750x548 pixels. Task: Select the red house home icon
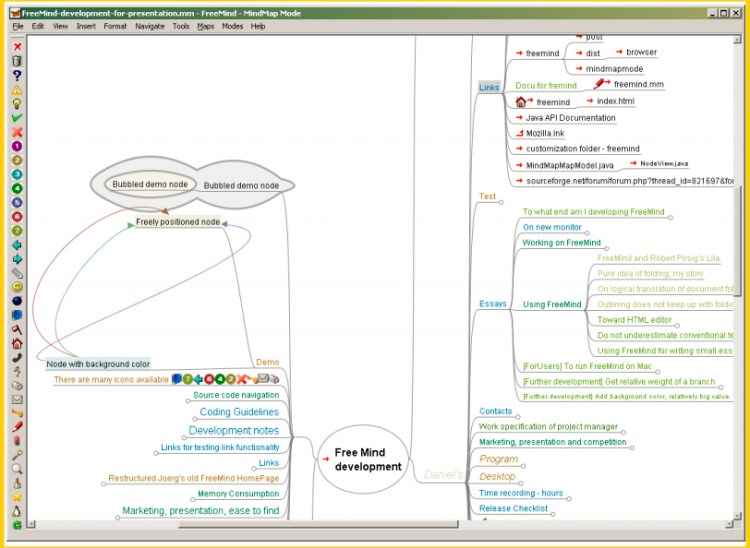coord(17,343)
